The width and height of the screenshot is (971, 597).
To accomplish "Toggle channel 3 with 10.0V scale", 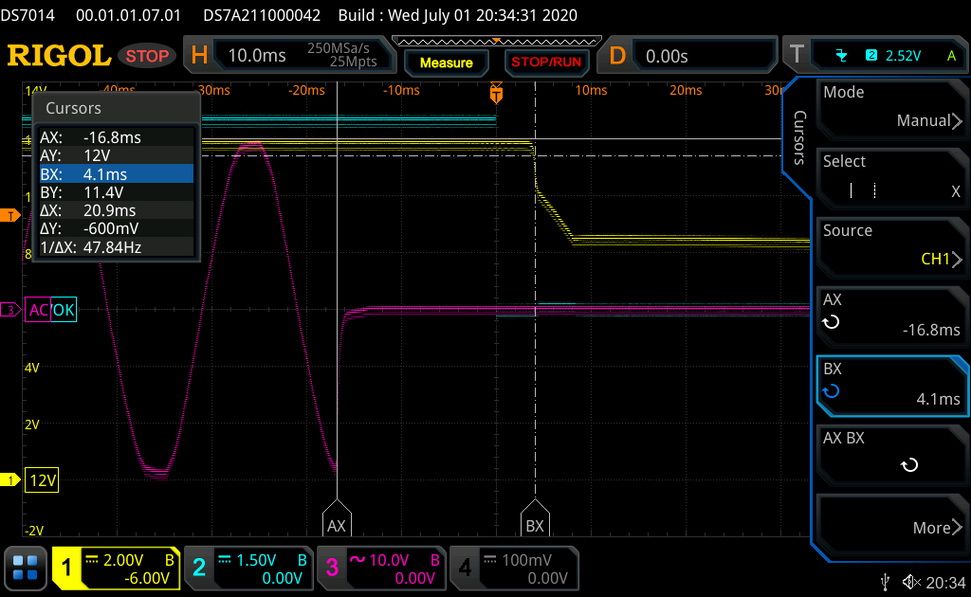I will pyautogui.click(x=382, y=568).
